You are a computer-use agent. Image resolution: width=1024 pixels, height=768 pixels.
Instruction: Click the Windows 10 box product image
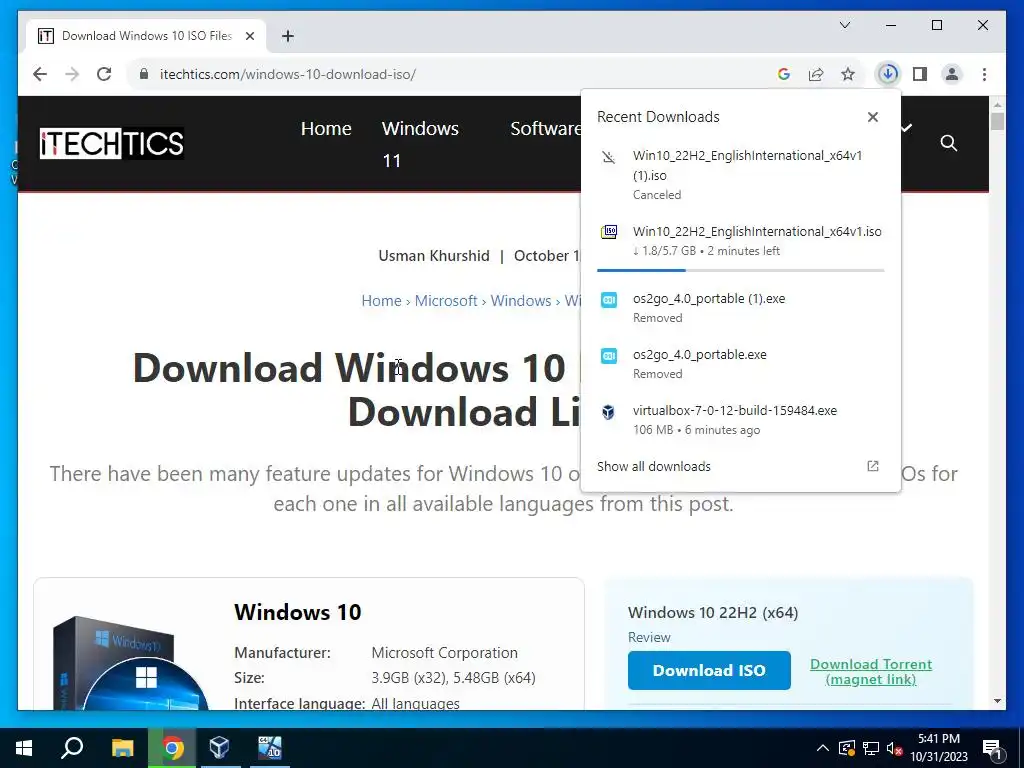131,662
